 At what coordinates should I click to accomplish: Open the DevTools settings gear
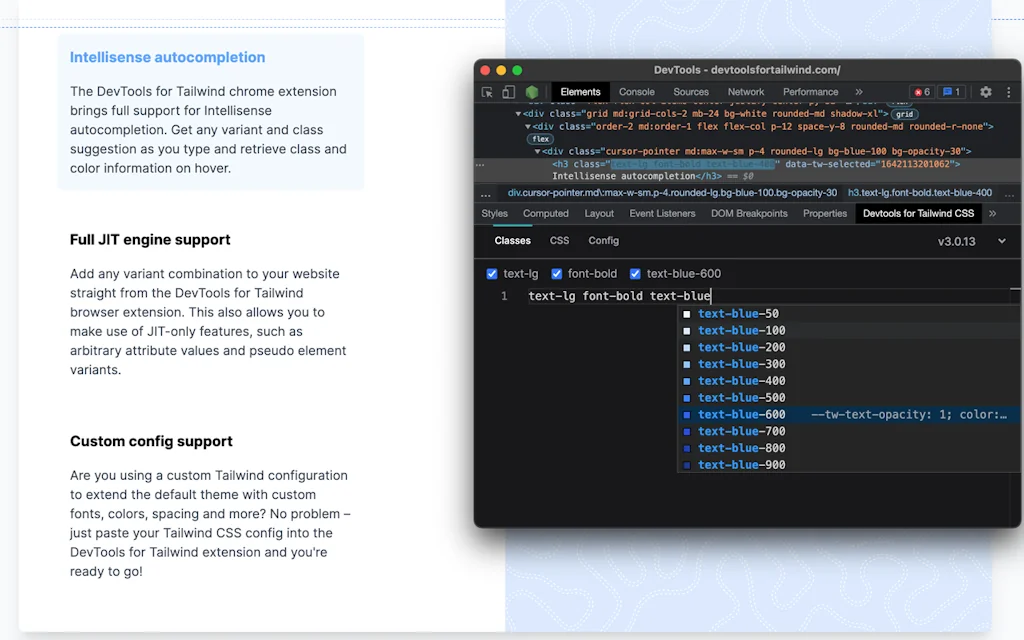984,91
